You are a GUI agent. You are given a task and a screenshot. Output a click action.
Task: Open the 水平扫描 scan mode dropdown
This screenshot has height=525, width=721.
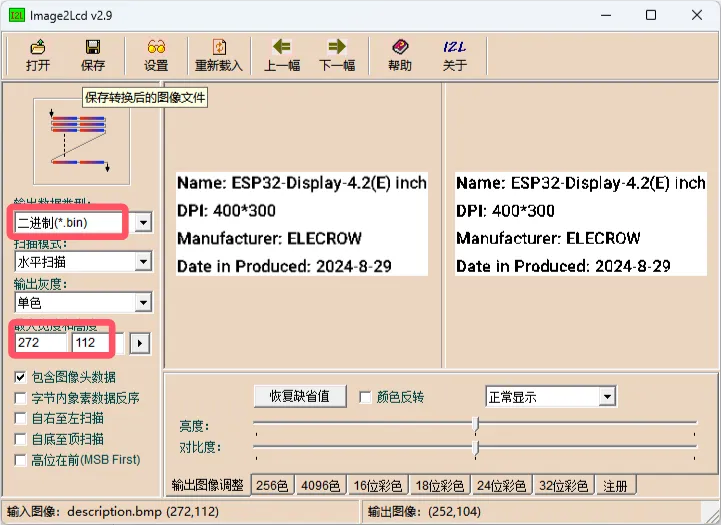pyautogui.click(x=143, y=262)
